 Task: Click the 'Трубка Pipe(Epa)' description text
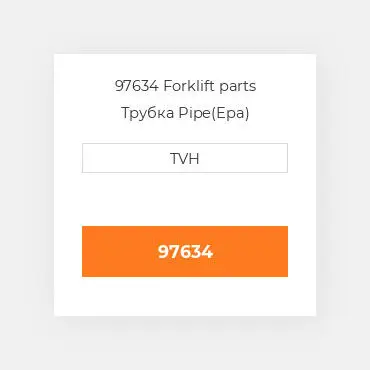(185, 113)
